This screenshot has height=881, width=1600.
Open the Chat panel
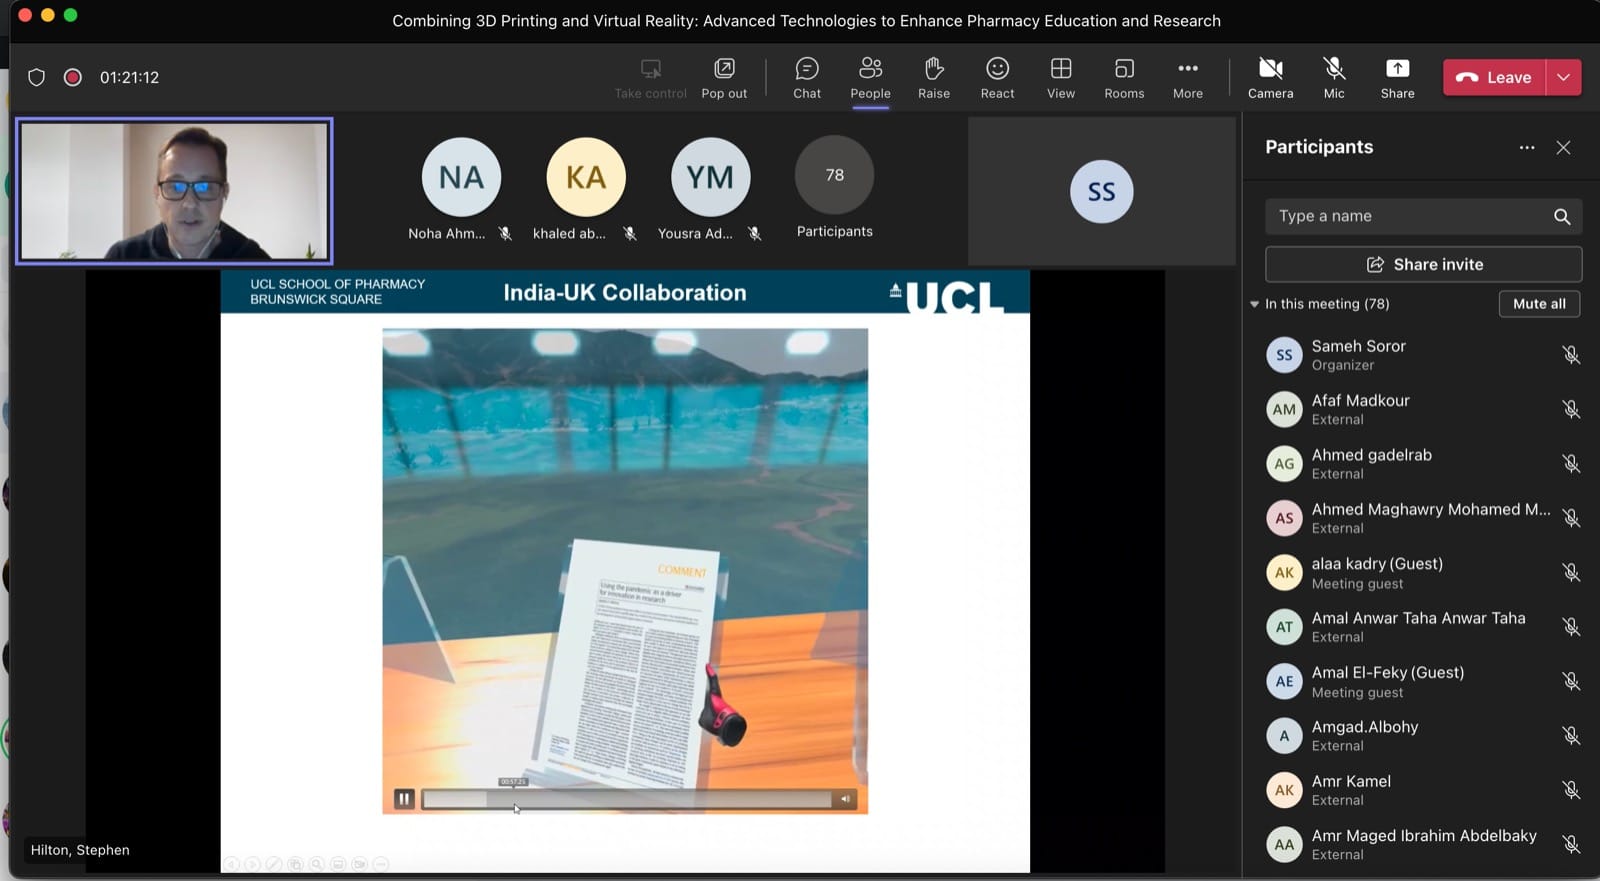pos(806,78)
